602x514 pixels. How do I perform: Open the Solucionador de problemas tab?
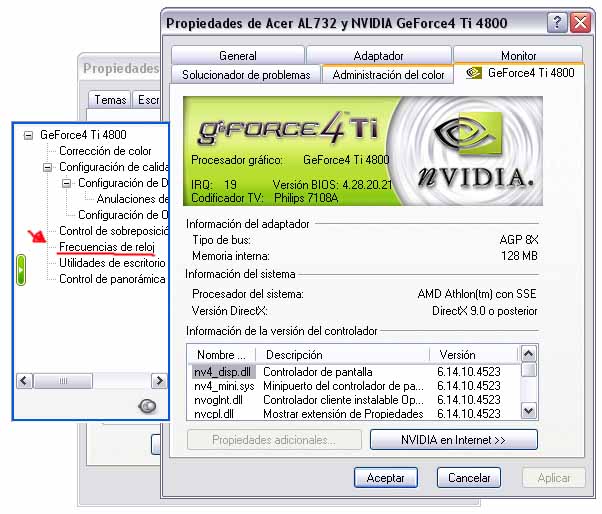[x=246, y=74]
